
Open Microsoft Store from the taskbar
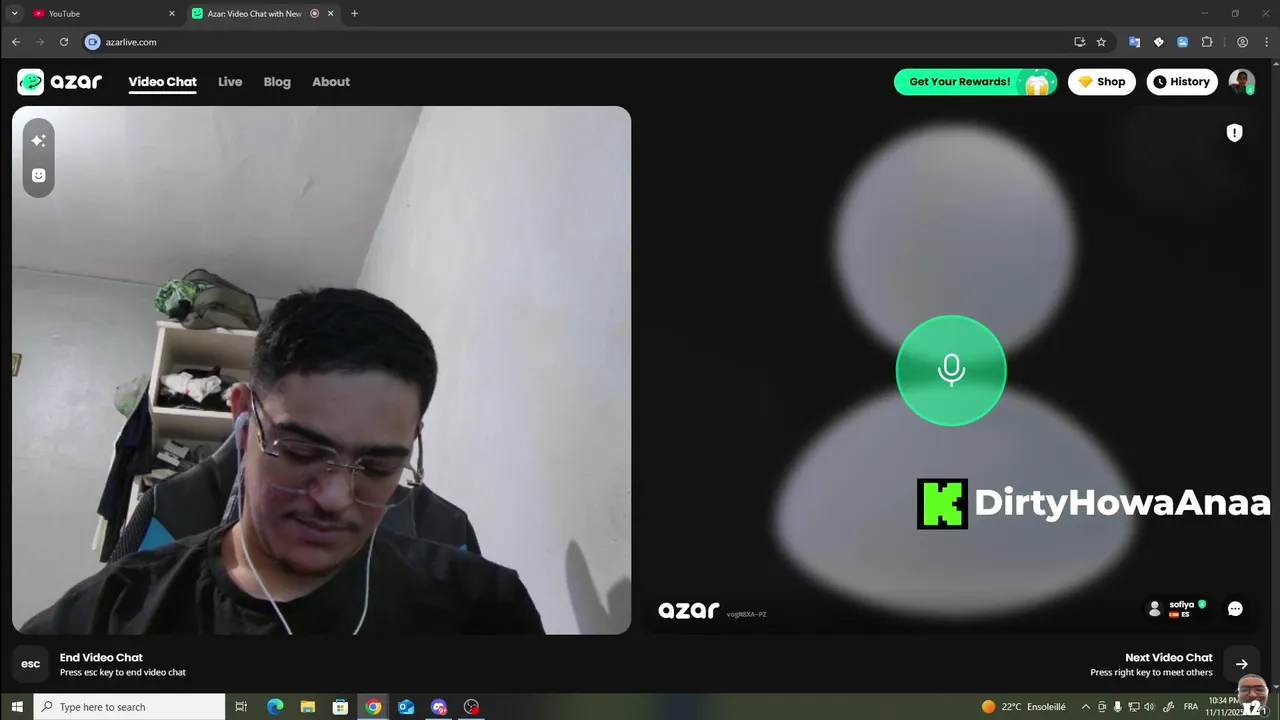point(340,707)
